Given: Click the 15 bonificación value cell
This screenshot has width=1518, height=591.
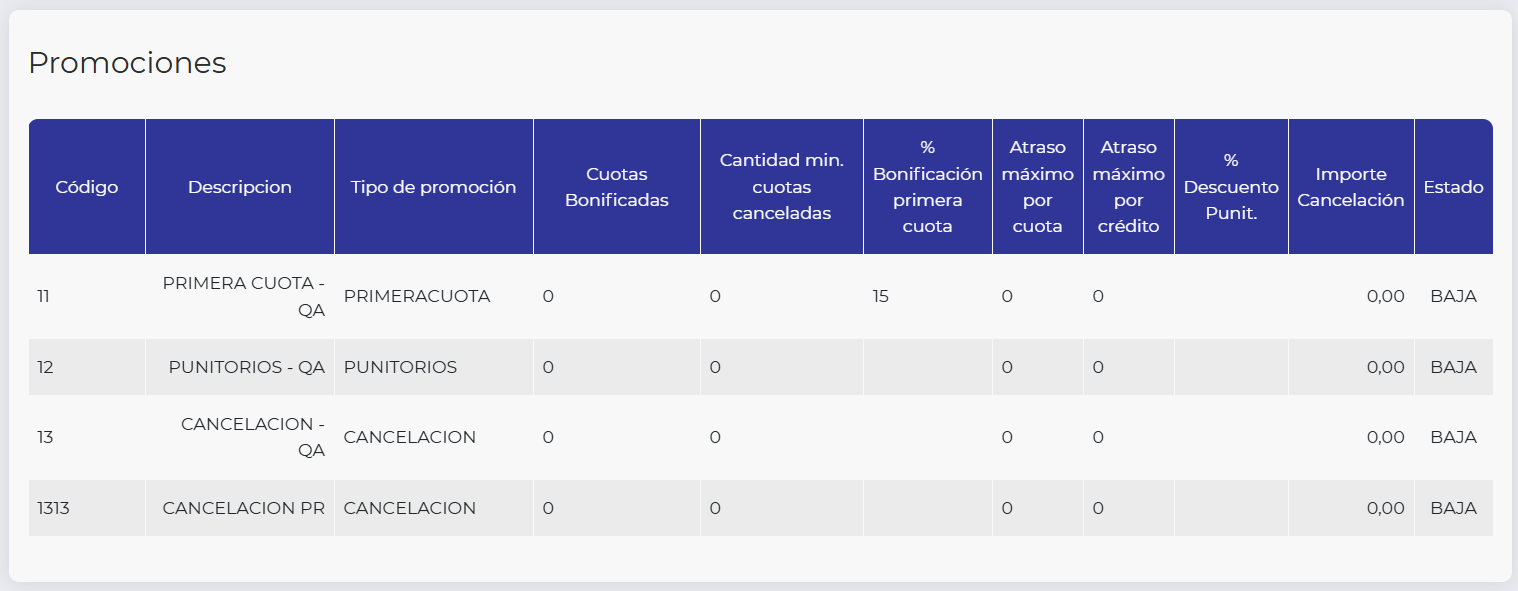Looking at the screenshot, I should [x=880, y=297].
